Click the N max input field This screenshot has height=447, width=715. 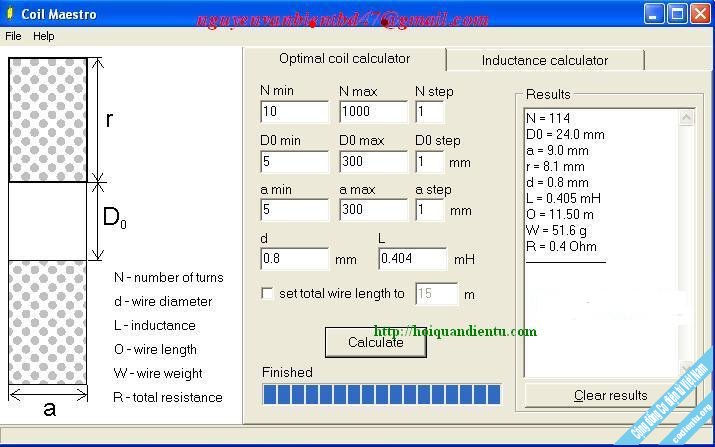click(373, 112)
